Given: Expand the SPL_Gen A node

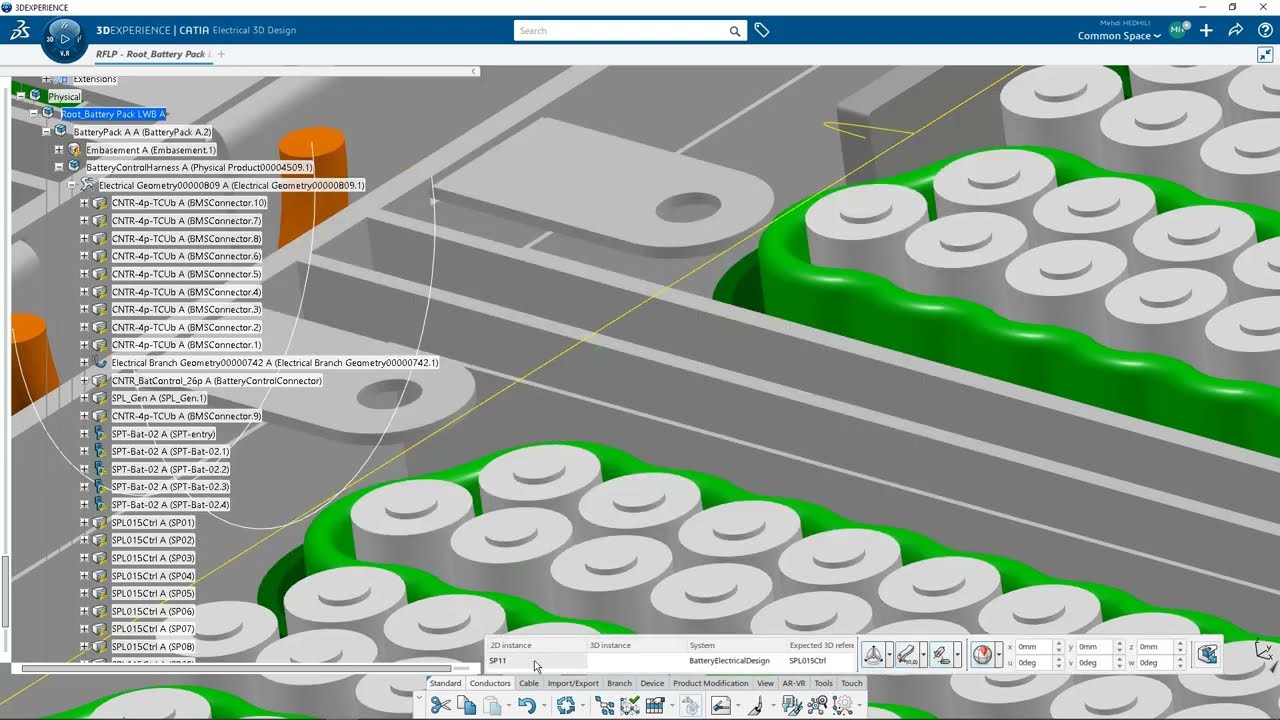Looking at the screenshot, I should (x=84, y=398).
